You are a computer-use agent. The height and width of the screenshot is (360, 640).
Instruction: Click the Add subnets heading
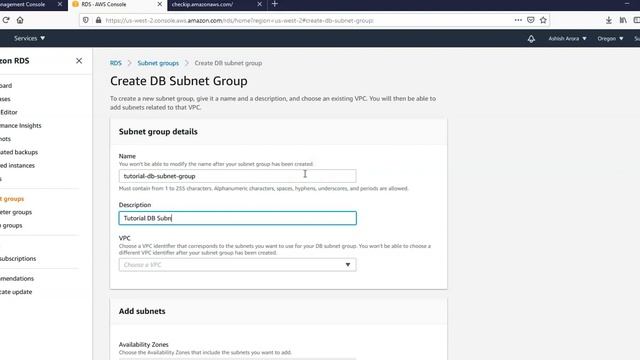(x=142, y=311)
